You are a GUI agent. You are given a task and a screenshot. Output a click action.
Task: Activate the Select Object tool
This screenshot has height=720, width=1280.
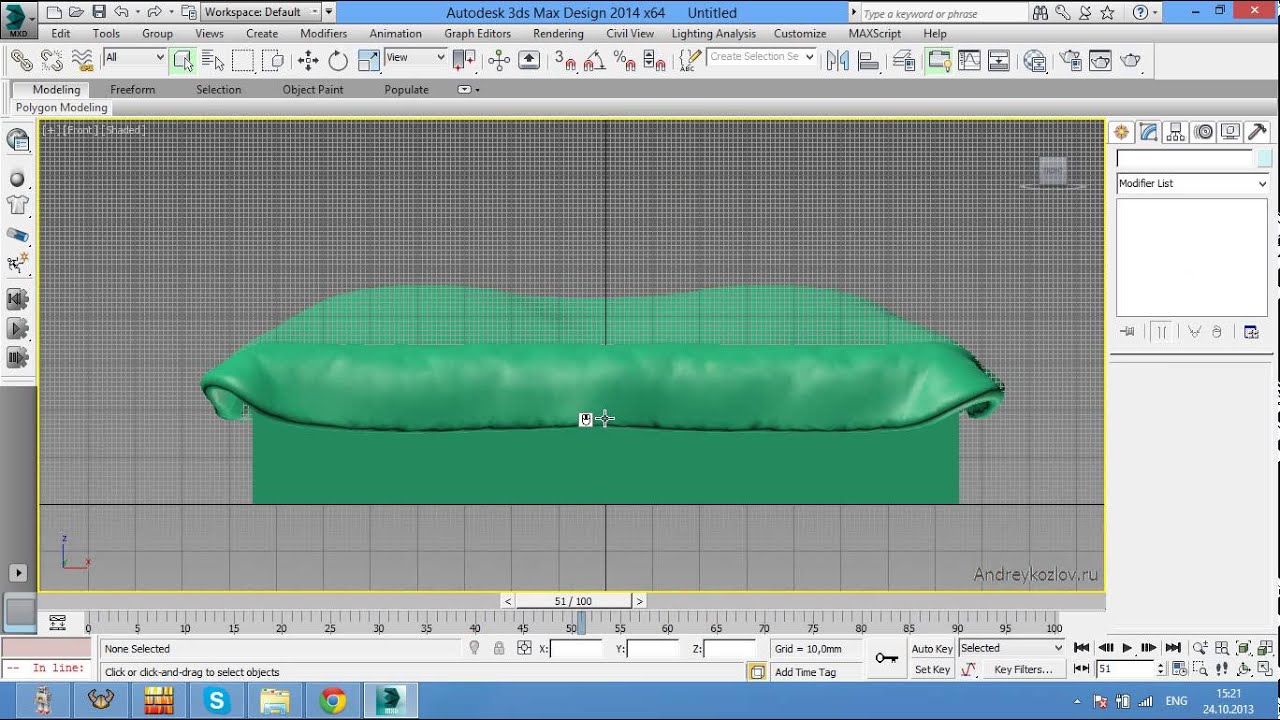coord(182,60)
